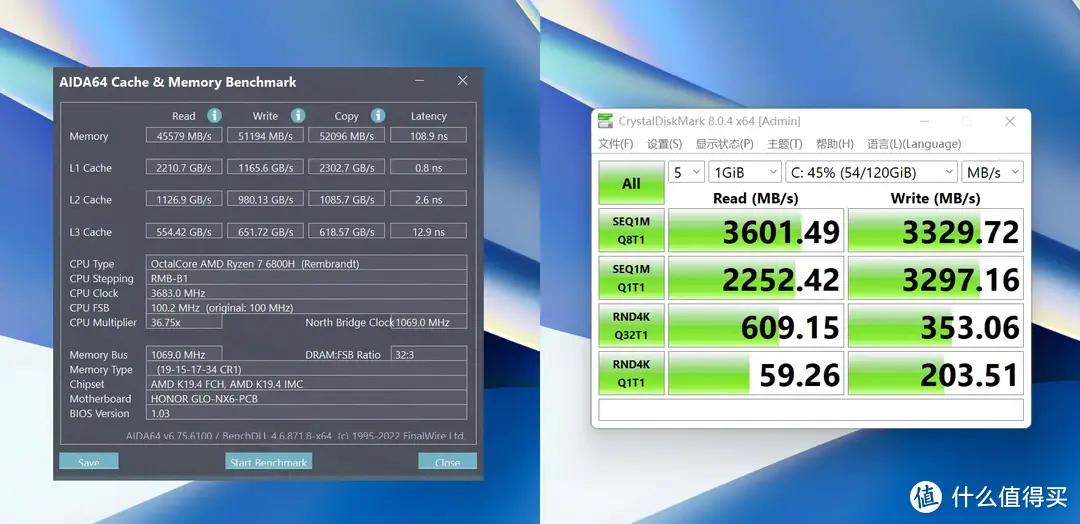Click the RND4K Q32T1 read result 609.15
1080x524 pixels.
756,325
